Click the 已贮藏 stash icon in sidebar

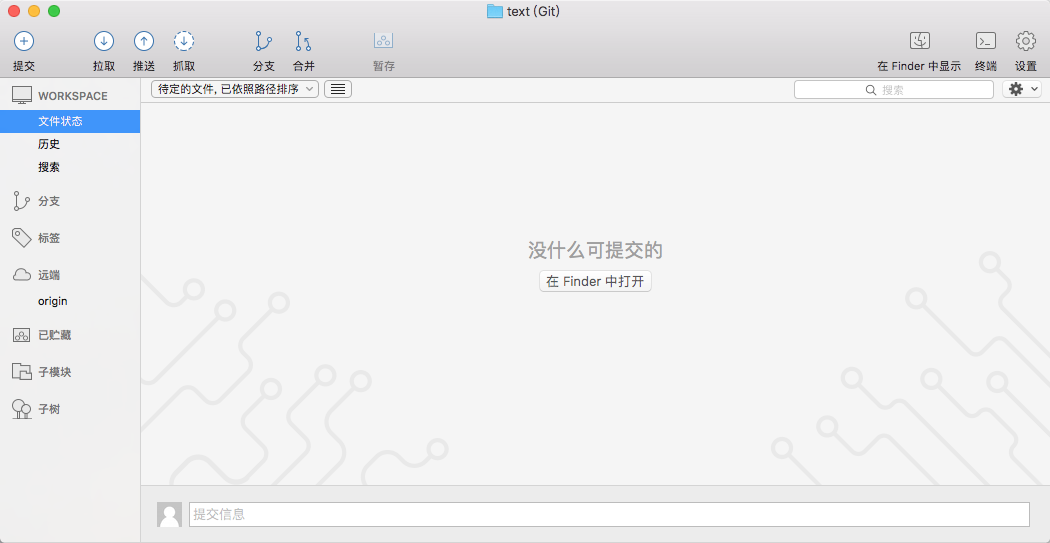(x=21, y=335)
